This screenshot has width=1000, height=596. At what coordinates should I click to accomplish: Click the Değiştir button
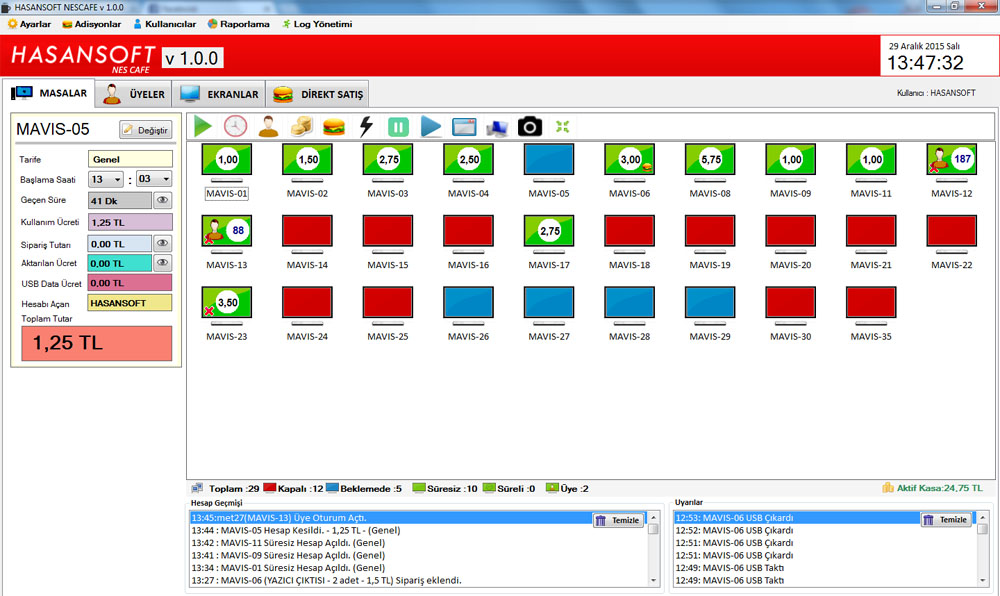point(145,130)
